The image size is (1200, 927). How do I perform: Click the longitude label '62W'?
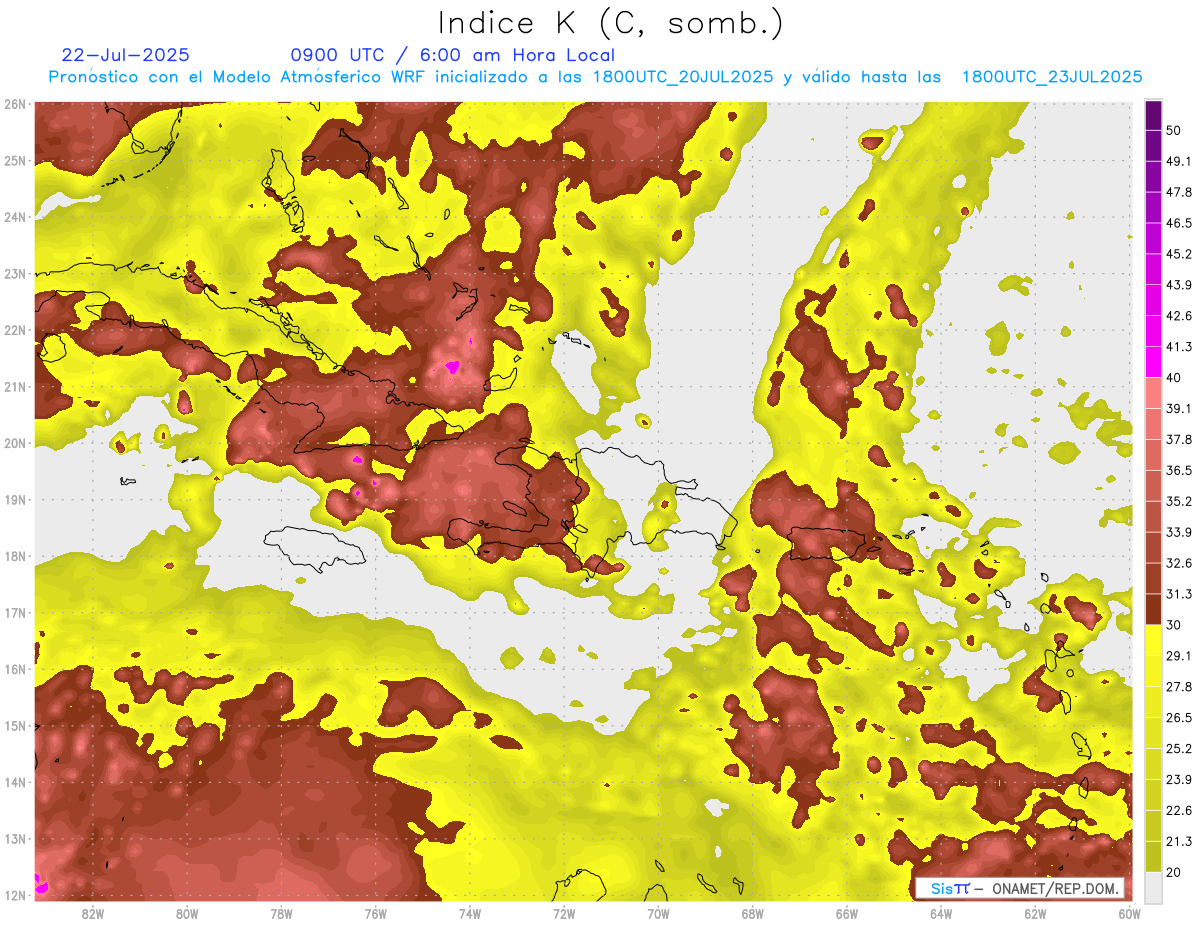point(1036,913)
